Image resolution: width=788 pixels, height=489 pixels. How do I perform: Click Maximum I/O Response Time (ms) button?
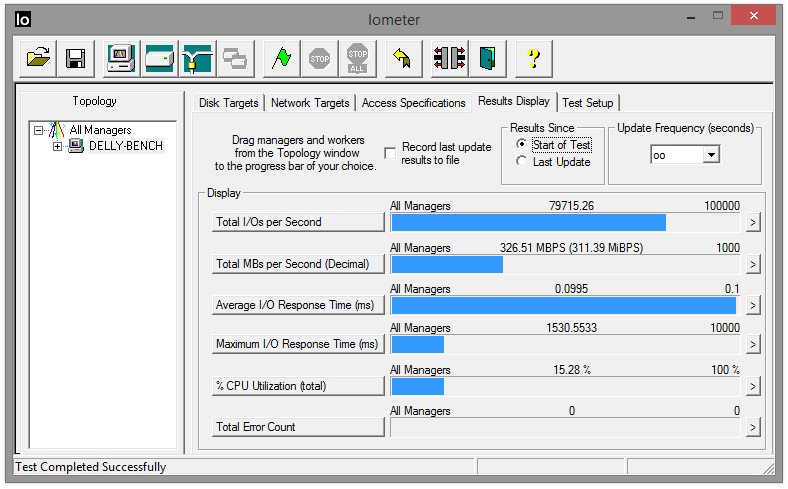click(x=298, y=344)
